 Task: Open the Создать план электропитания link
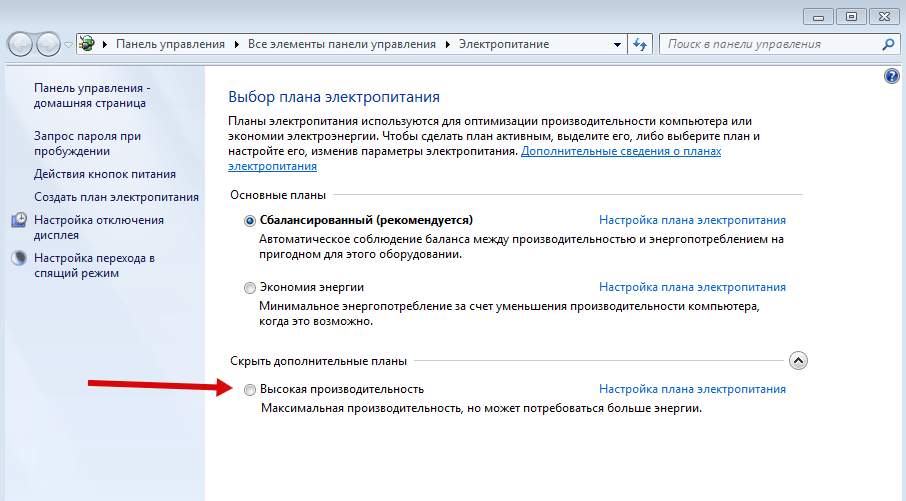pyautogui.click(x=116, y=198)
